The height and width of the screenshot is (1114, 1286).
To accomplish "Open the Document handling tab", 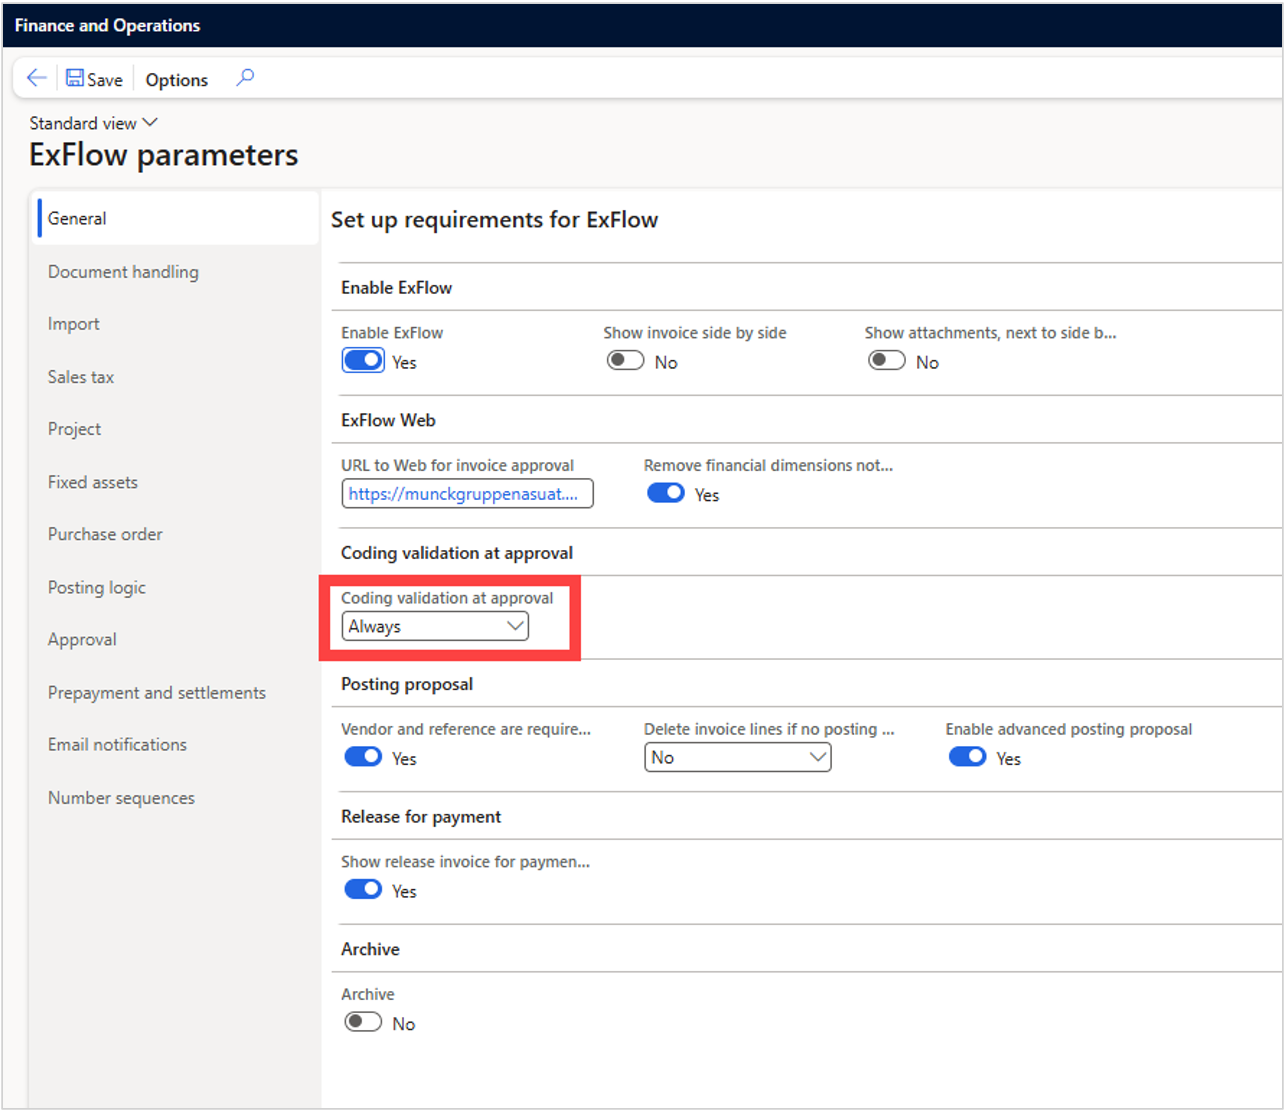I will [123, 272].
